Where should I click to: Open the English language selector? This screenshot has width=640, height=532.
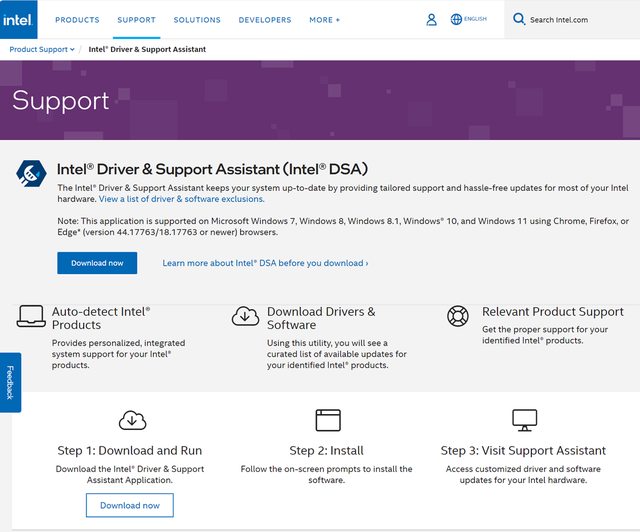click(475, 19)
